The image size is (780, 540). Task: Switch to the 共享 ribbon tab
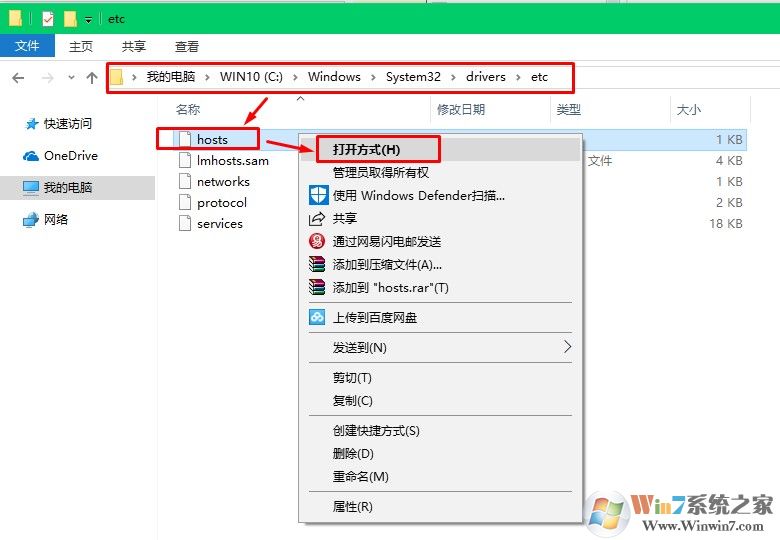(x=134, y=46)
